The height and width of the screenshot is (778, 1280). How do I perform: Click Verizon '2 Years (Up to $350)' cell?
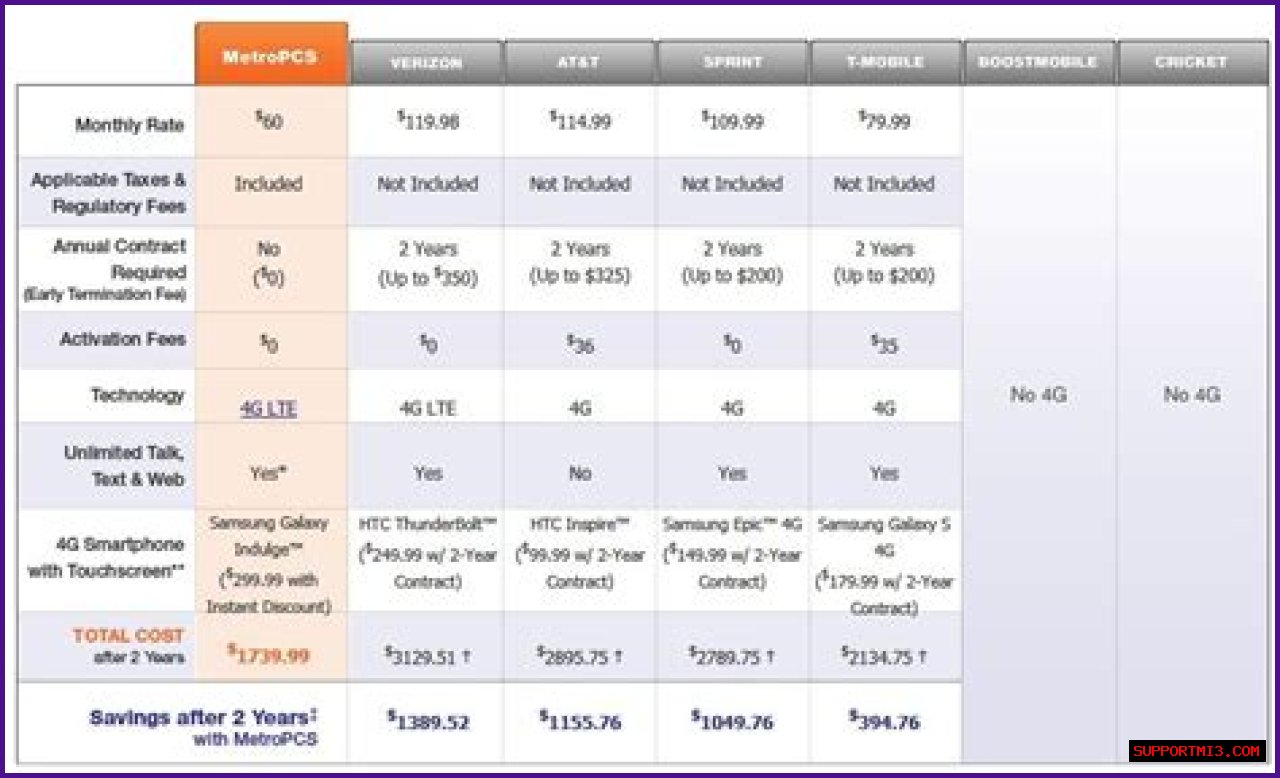point(427,264)
